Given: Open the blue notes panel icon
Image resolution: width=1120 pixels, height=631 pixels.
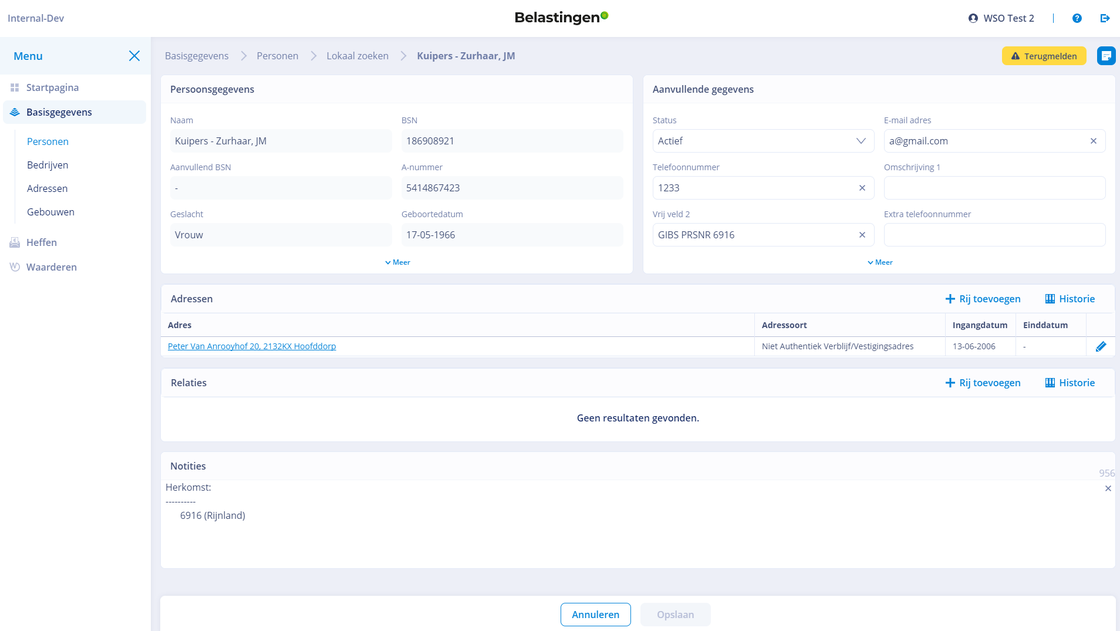Looking at the screenshot, I should click(1106, 56).
